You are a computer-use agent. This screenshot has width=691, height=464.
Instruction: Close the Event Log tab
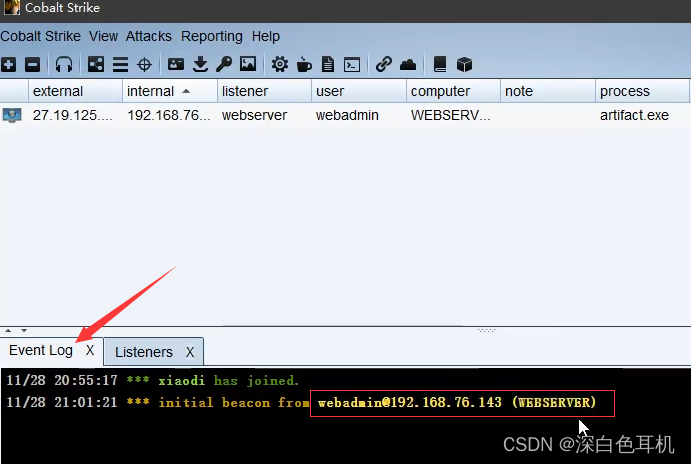tap(90, 350)
